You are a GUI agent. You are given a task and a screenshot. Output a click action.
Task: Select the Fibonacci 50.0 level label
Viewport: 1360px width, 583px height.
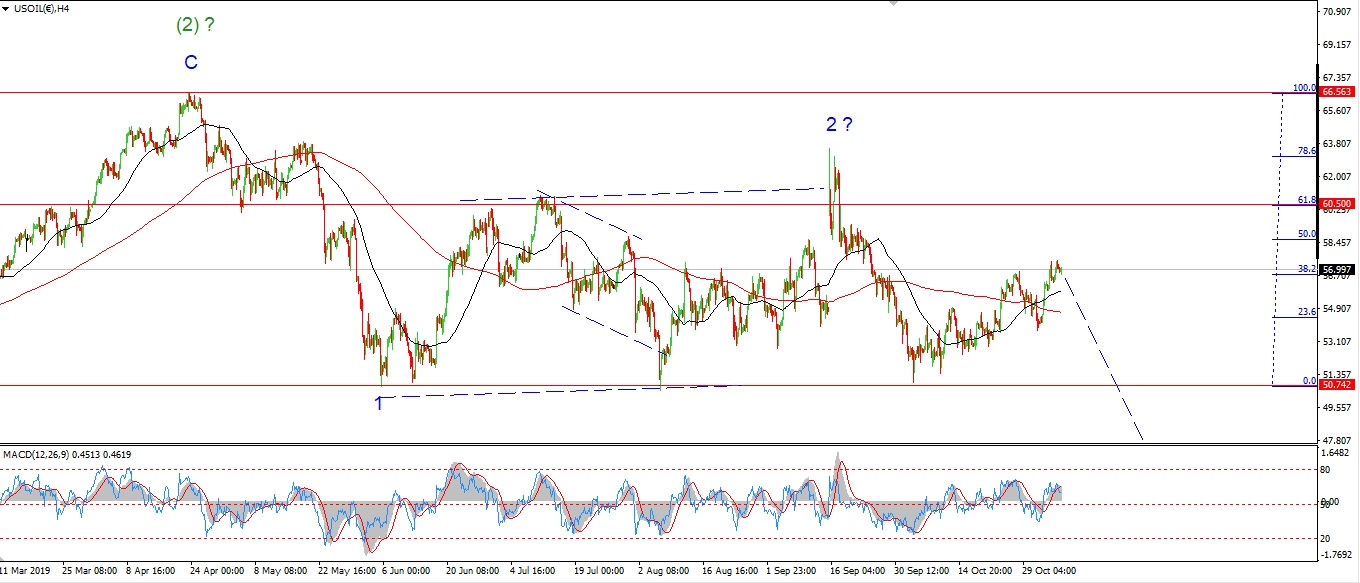(x=1306, y=234)
